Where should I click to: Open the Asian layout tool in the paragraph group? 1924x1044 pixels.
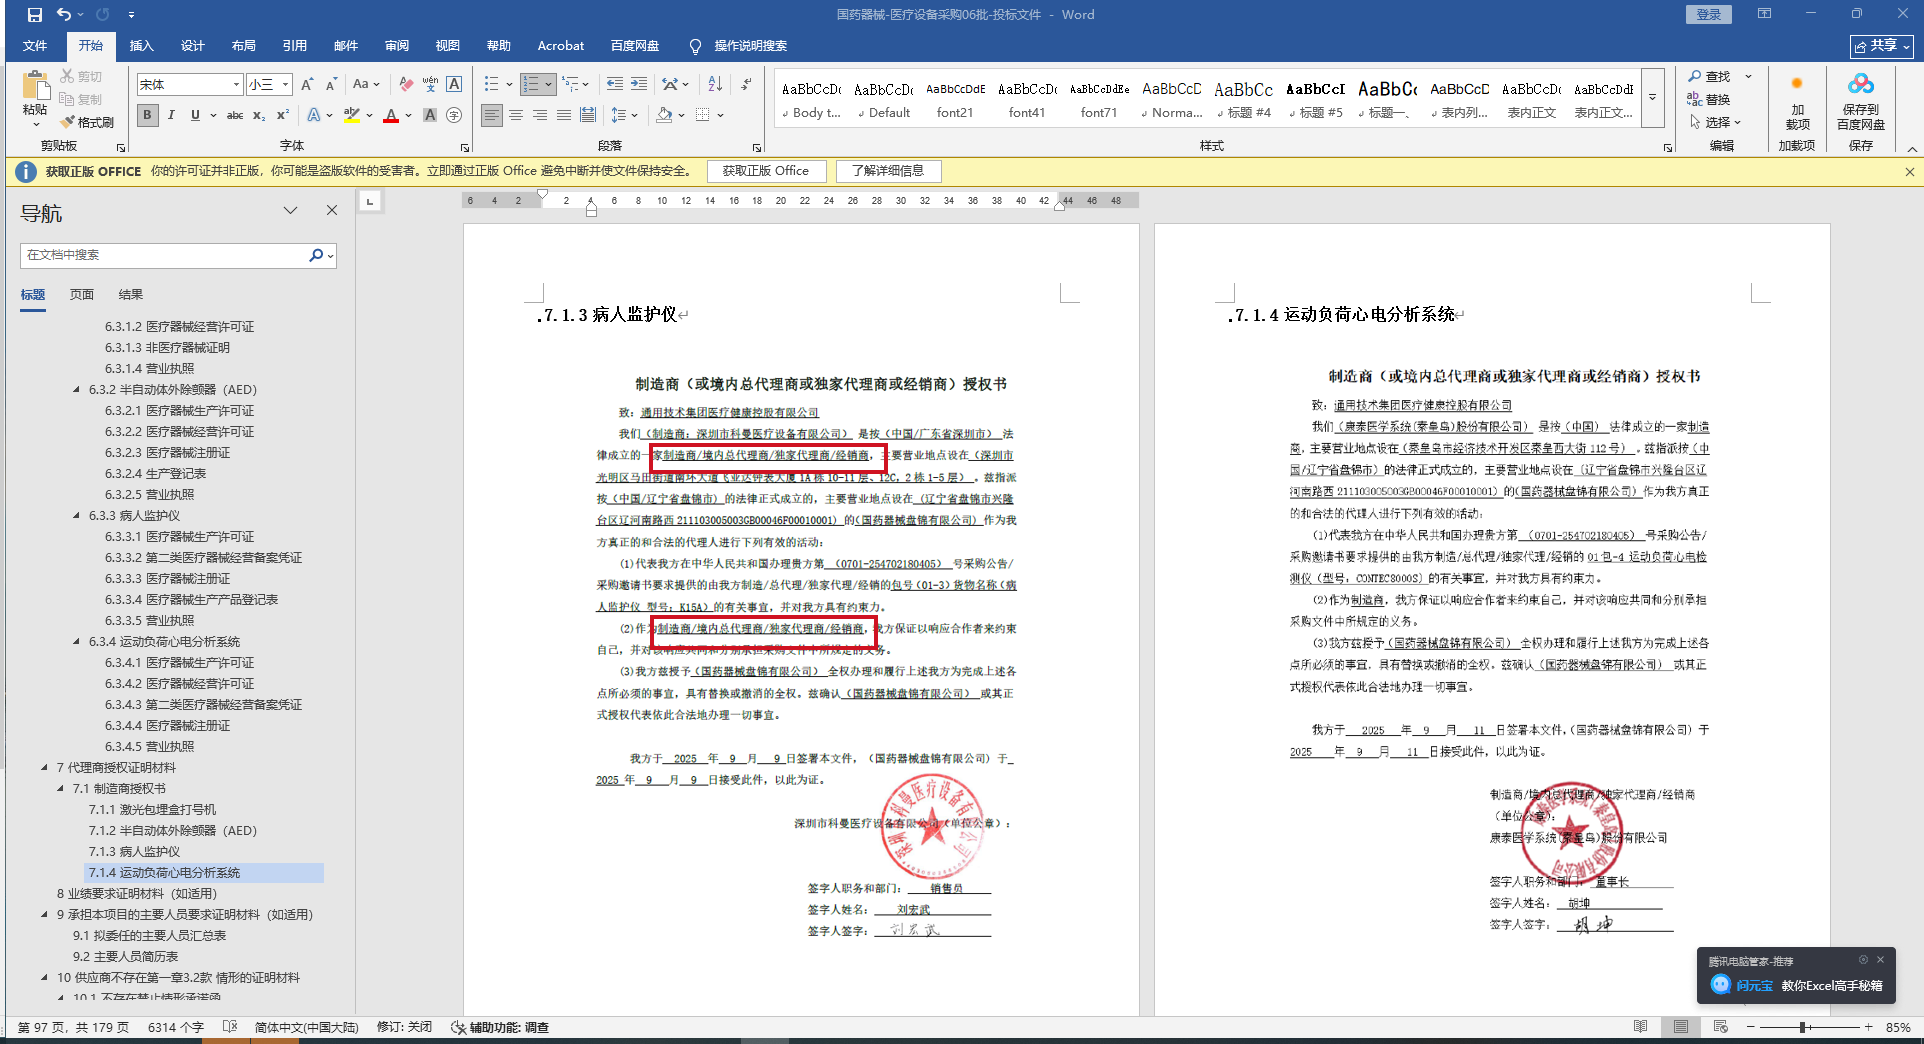671,84
